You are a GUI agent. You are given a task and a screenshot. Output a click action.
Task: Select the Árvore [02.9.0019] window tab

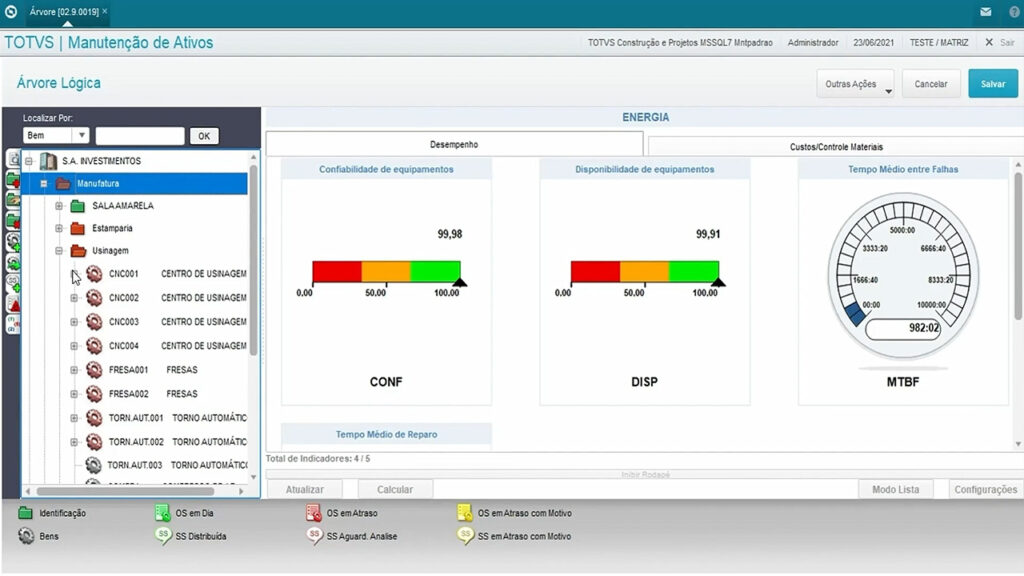click(x=64, y=12)
